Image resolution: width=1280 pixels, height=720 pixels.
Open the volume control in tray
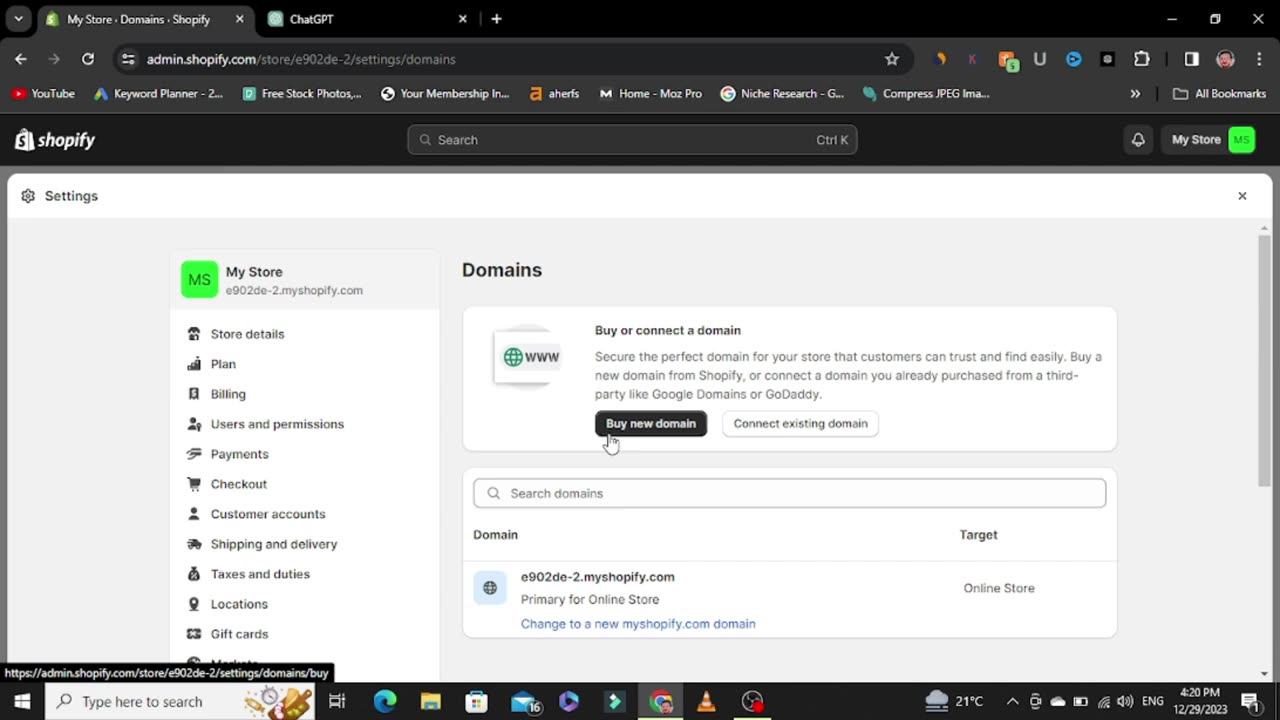(1125, 701)
